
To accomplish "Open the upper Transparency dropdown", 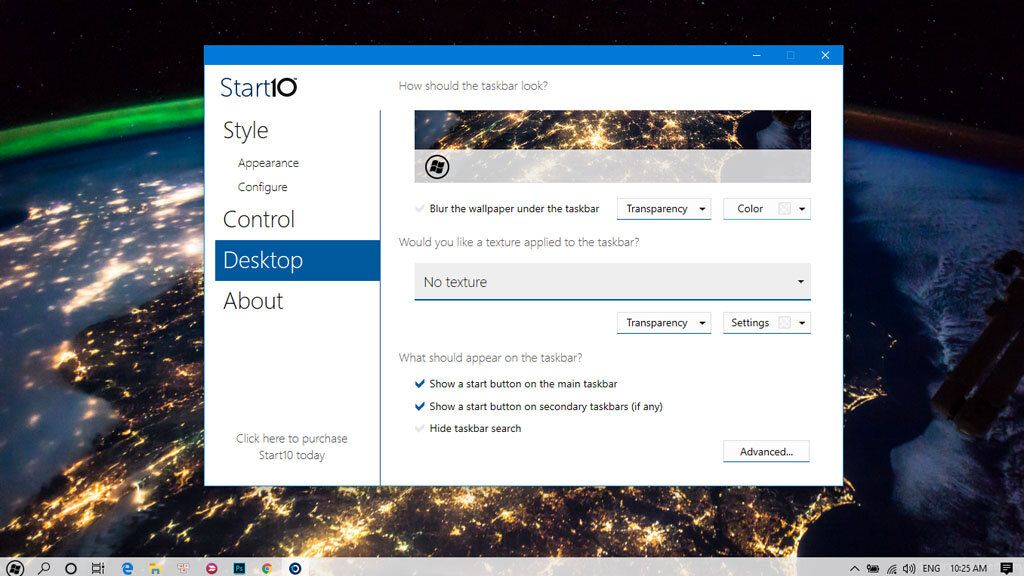I will click(664, 209).
